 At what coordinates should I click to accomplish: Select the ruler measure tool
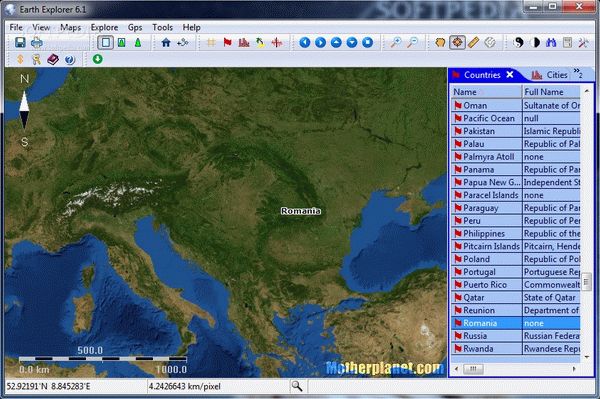tap(473, 42)
